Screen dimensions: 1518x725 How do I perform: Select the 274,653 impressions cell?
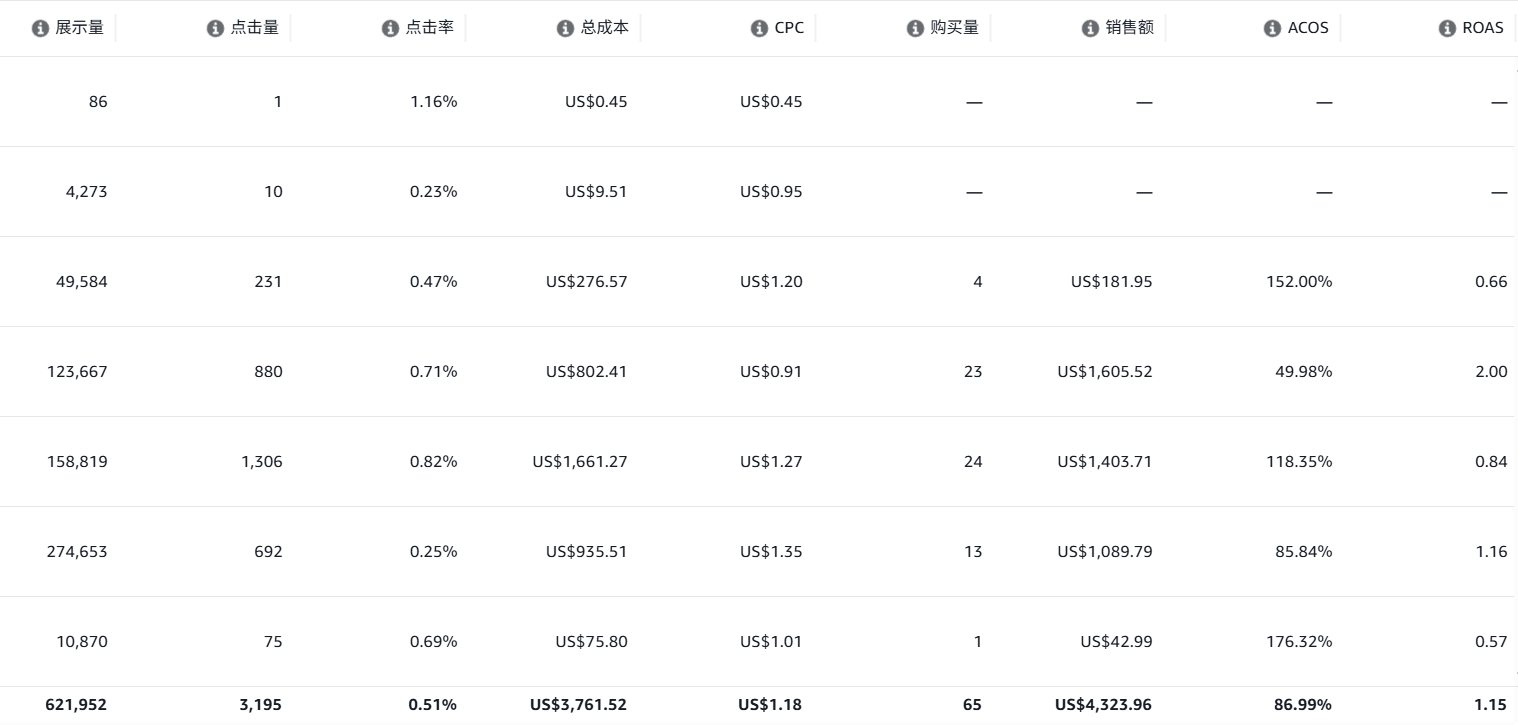click(x=77, y=552)
